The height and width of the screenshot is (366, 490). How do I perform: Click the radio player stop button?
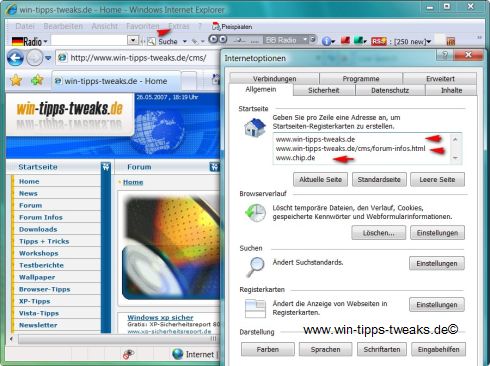click(223, 40)
